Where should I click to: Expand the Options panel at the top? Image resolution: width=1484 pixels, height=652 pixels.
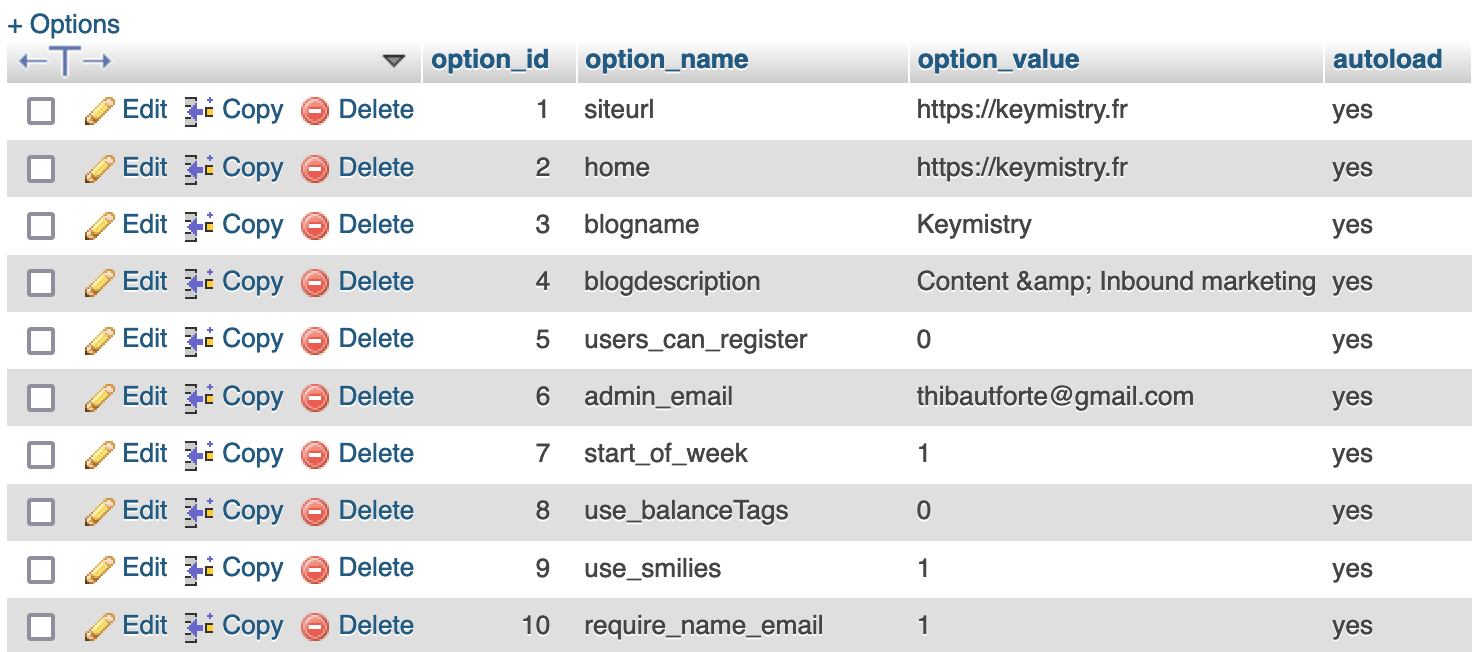click(63, 22)
